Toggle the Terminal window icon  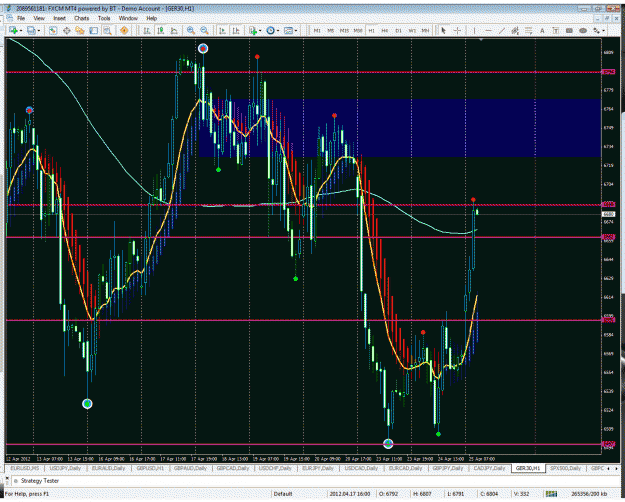point(94,30)
